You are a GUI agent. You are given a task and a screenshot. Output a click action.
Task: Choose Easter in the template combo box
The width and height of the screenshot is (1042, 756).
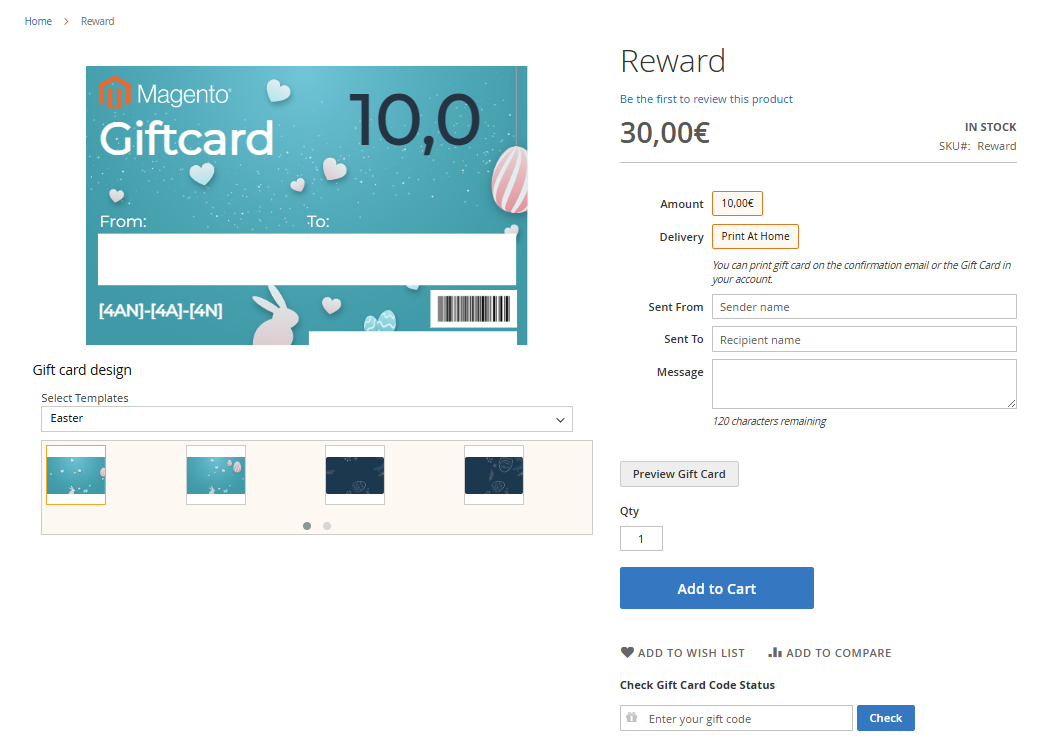point(307,419)
